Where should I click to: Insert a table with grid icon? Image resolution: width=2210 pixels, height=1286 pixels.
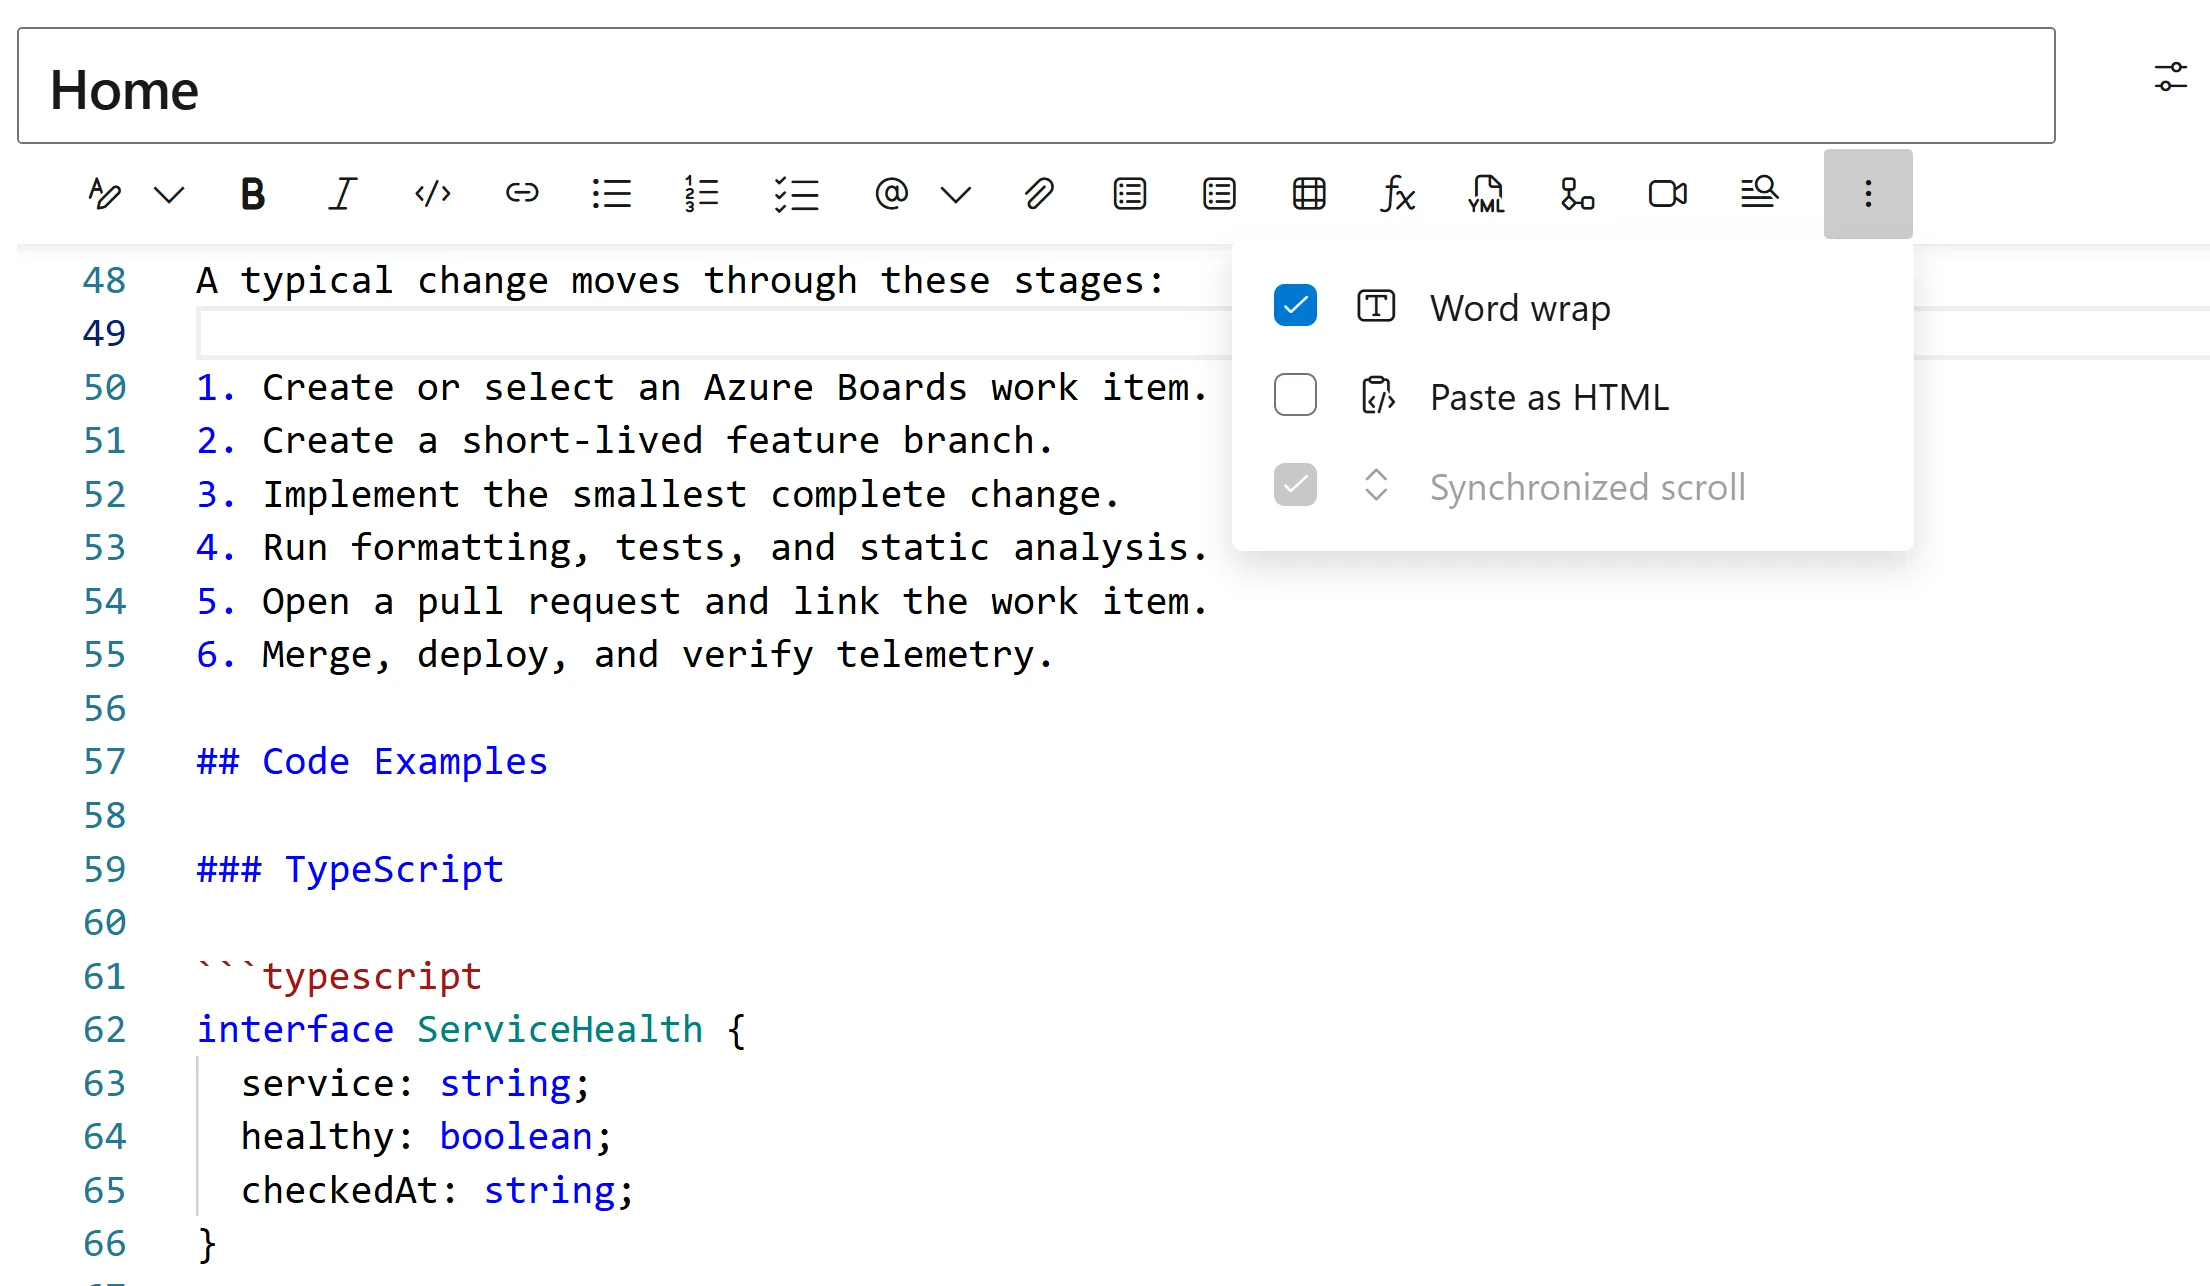coord(1309,194)
